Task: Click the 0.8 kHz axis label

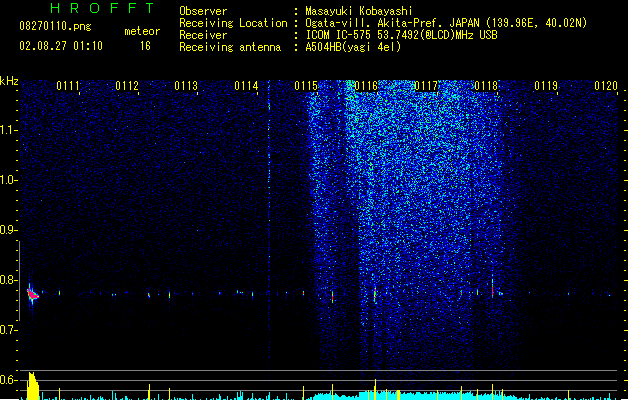Action: 9,280
